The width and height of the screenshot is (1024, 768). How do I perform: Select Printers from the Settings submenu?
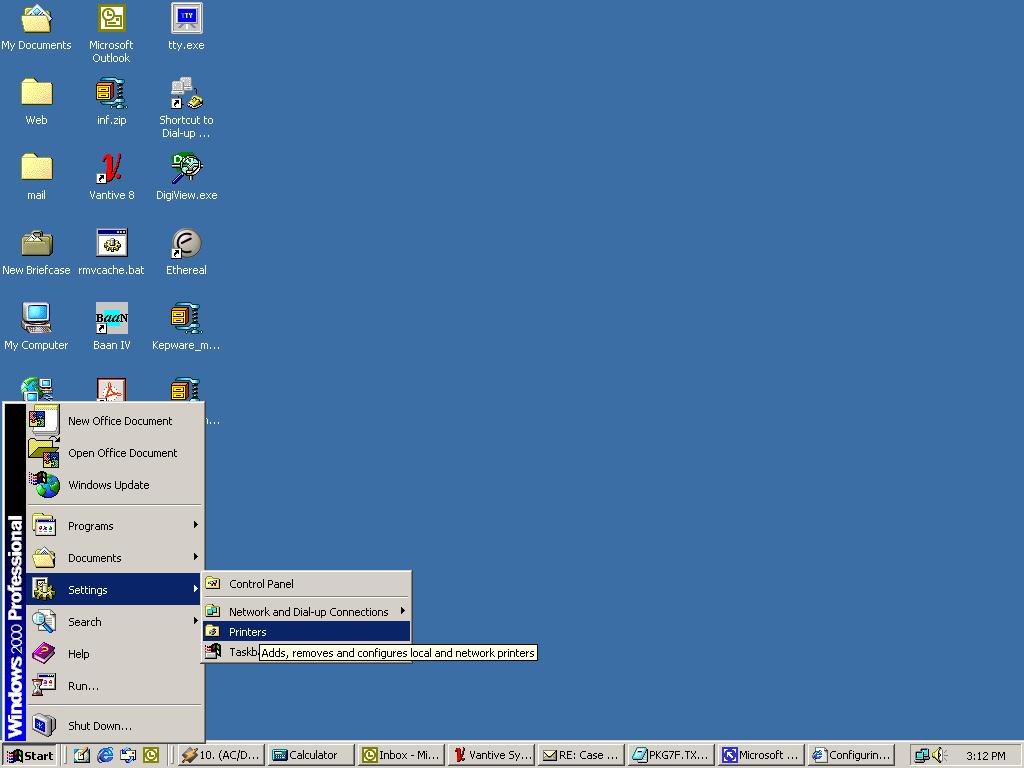[247, 632]
